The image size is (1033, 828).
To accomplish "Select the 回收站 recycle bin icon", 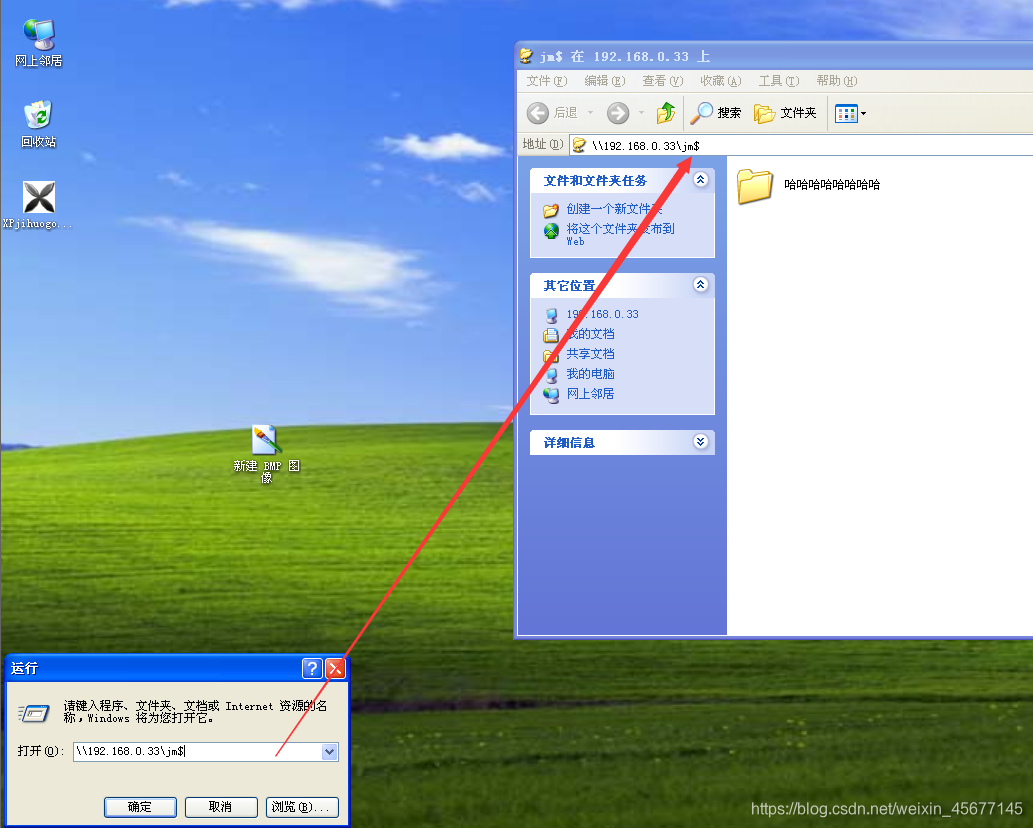I will [x=38, y=124].
